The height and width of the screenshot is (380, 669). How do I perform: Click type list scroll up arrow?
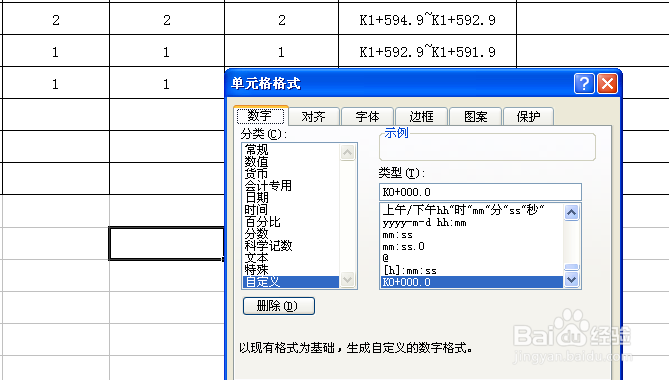click(x=571, y=212)
